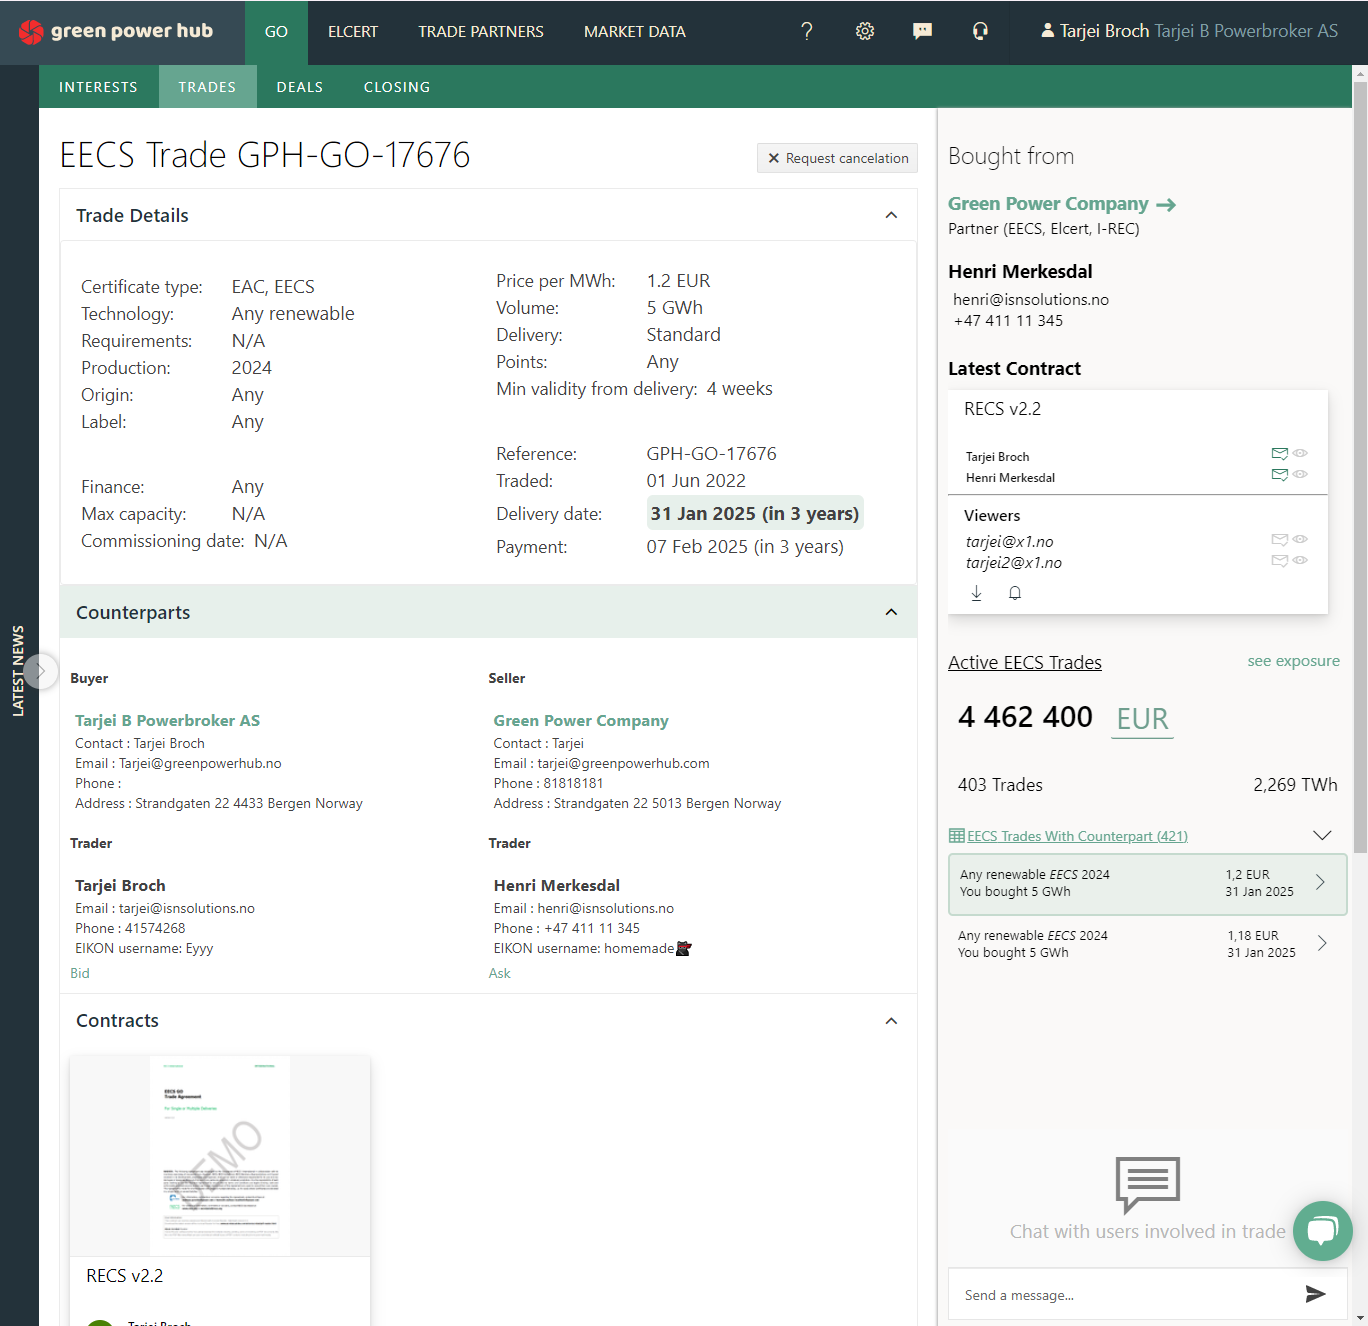Open the floating green chat widget

pyautogui.click(x=1322, y=1231)
